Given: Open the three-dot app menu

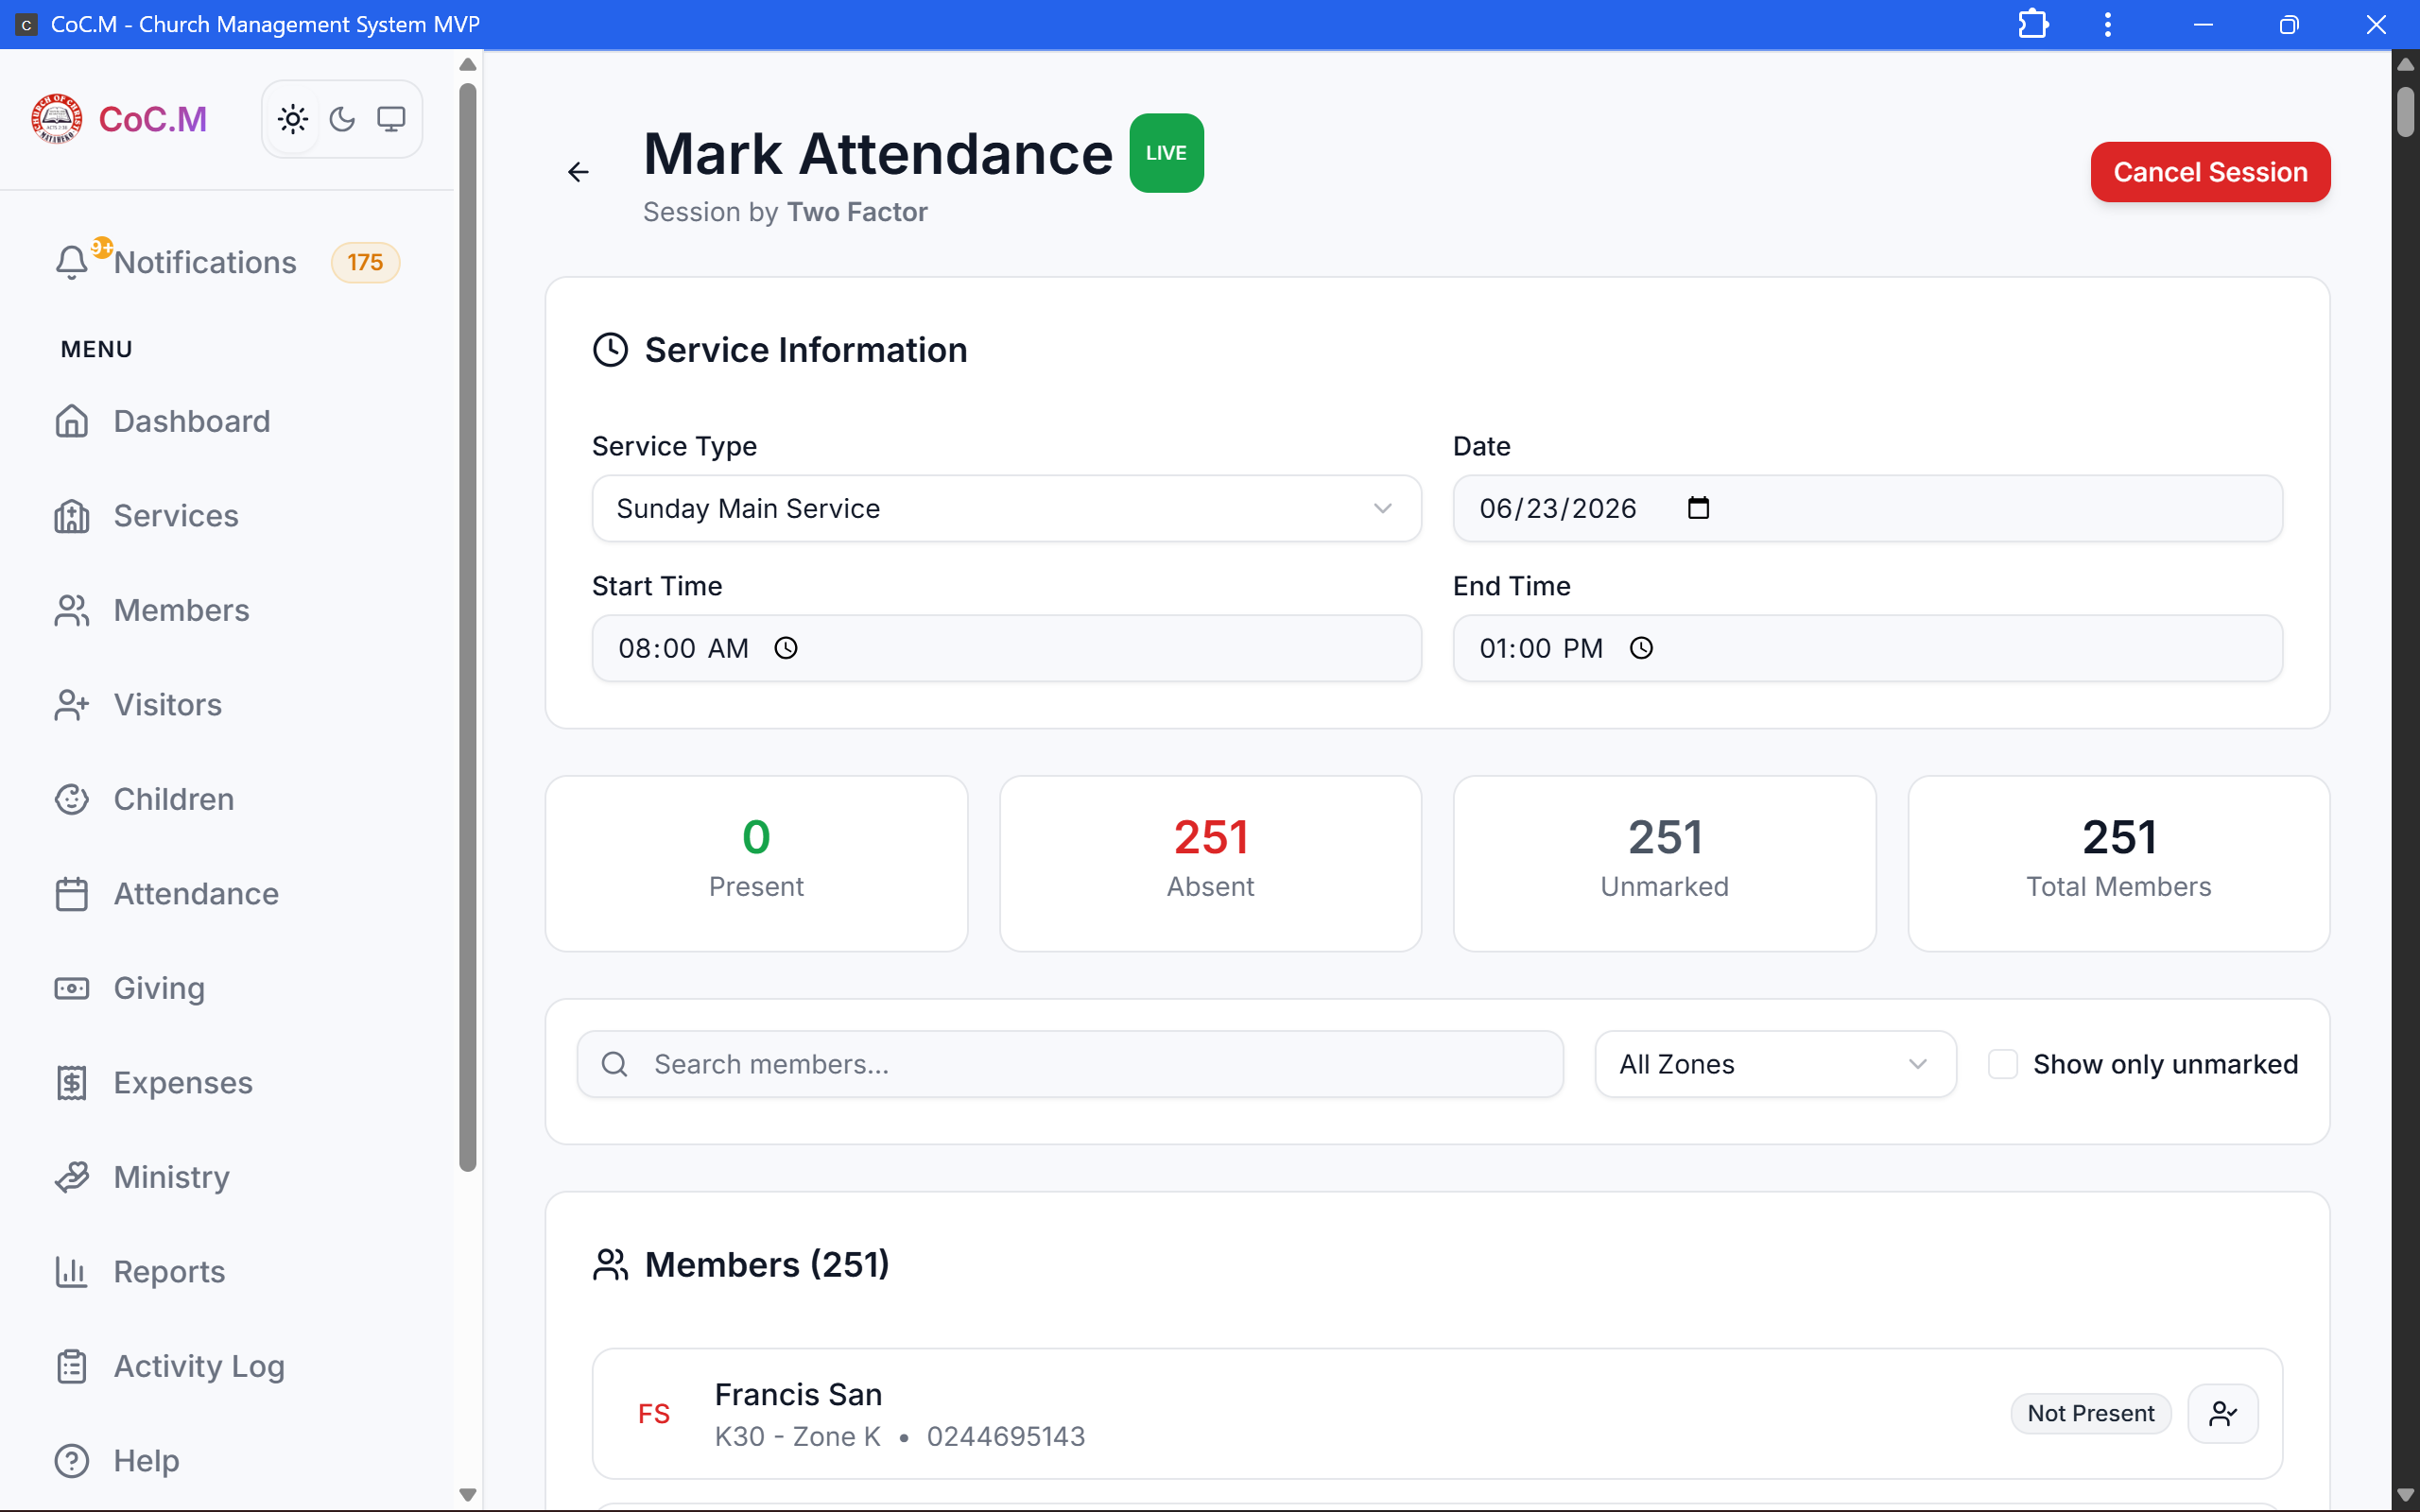Looking at the screenshot, I should pos(2108,24).
